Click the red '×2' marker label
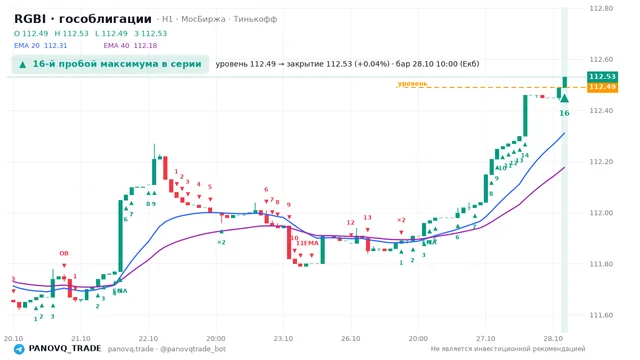The image size is (640, 360). tap(401, 220)
